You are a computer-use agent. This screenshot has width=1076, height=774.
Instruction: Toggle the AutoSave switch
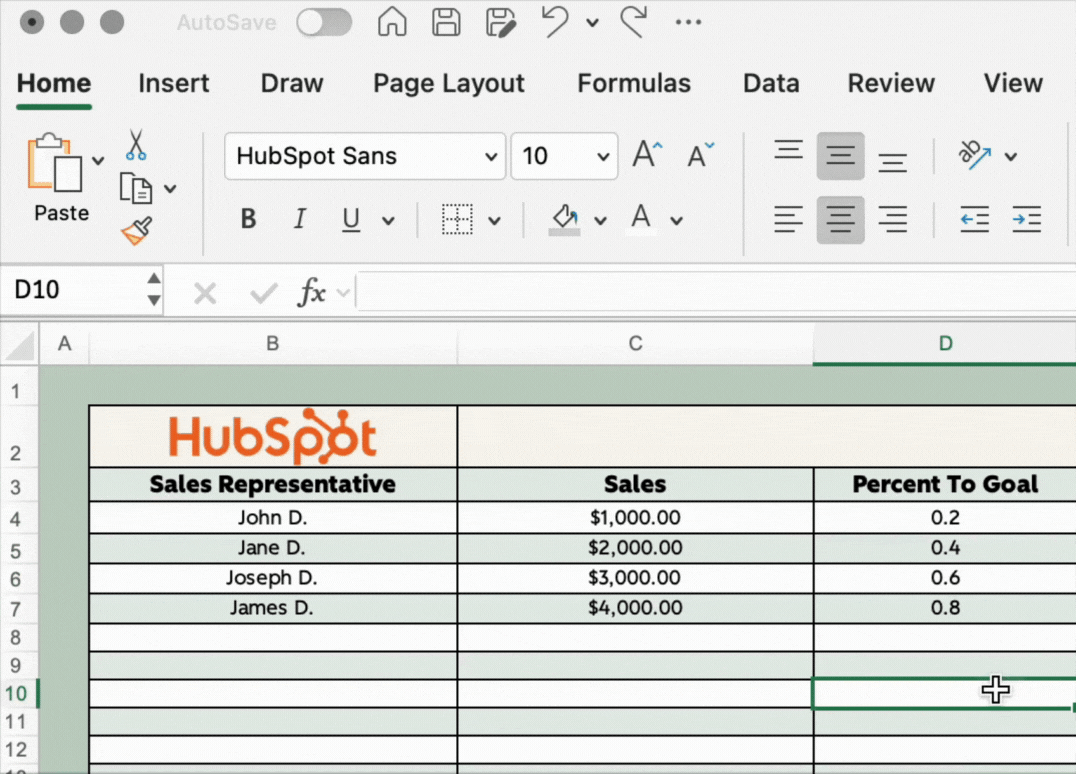(x=325, y=22)
